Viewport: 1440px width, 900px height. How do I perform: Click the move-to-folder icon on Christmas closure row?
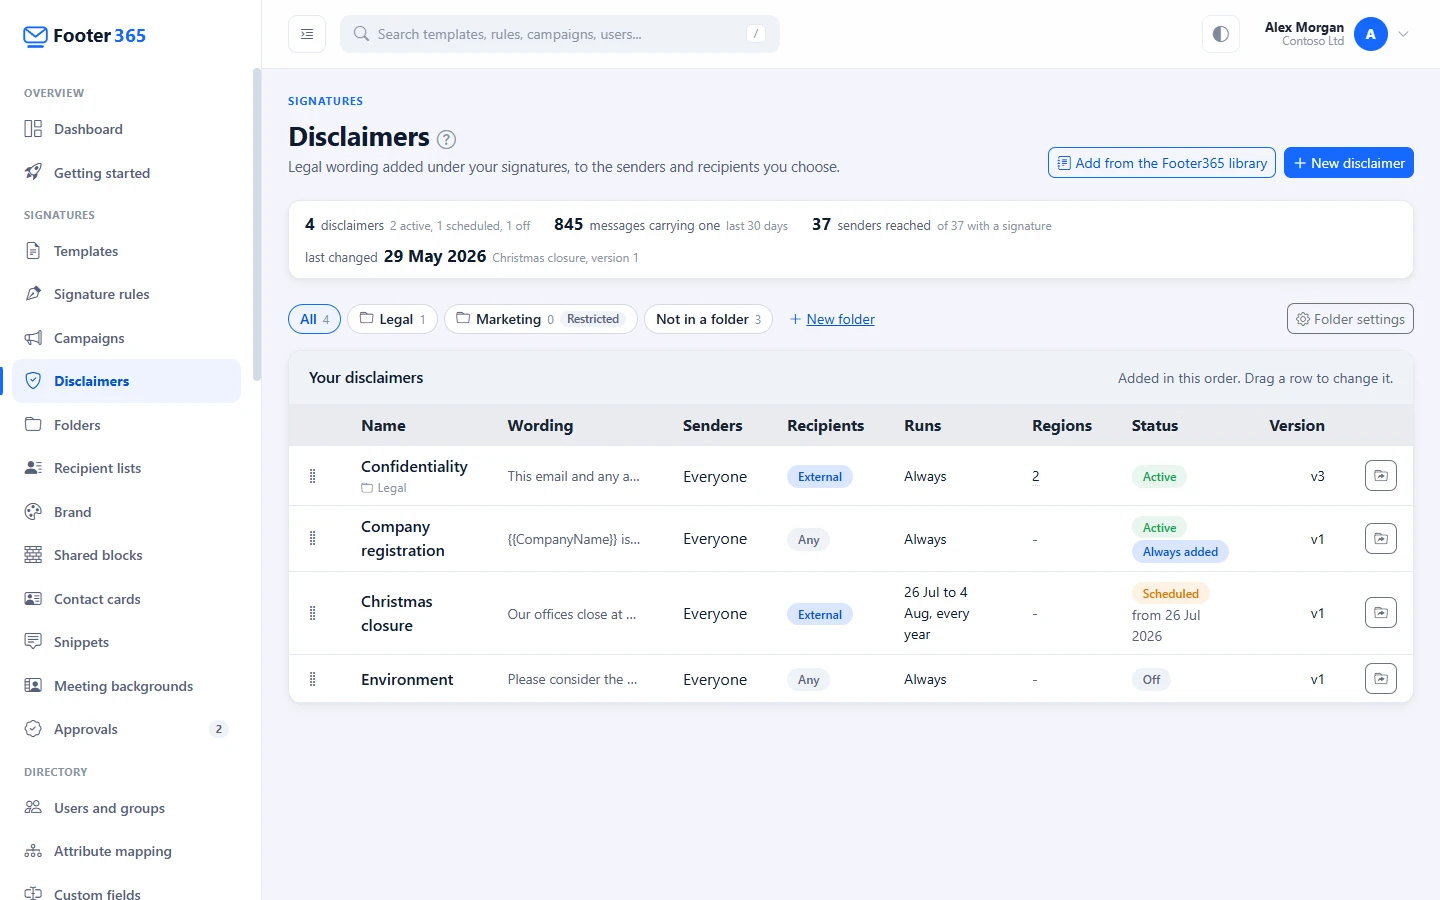1380,613
